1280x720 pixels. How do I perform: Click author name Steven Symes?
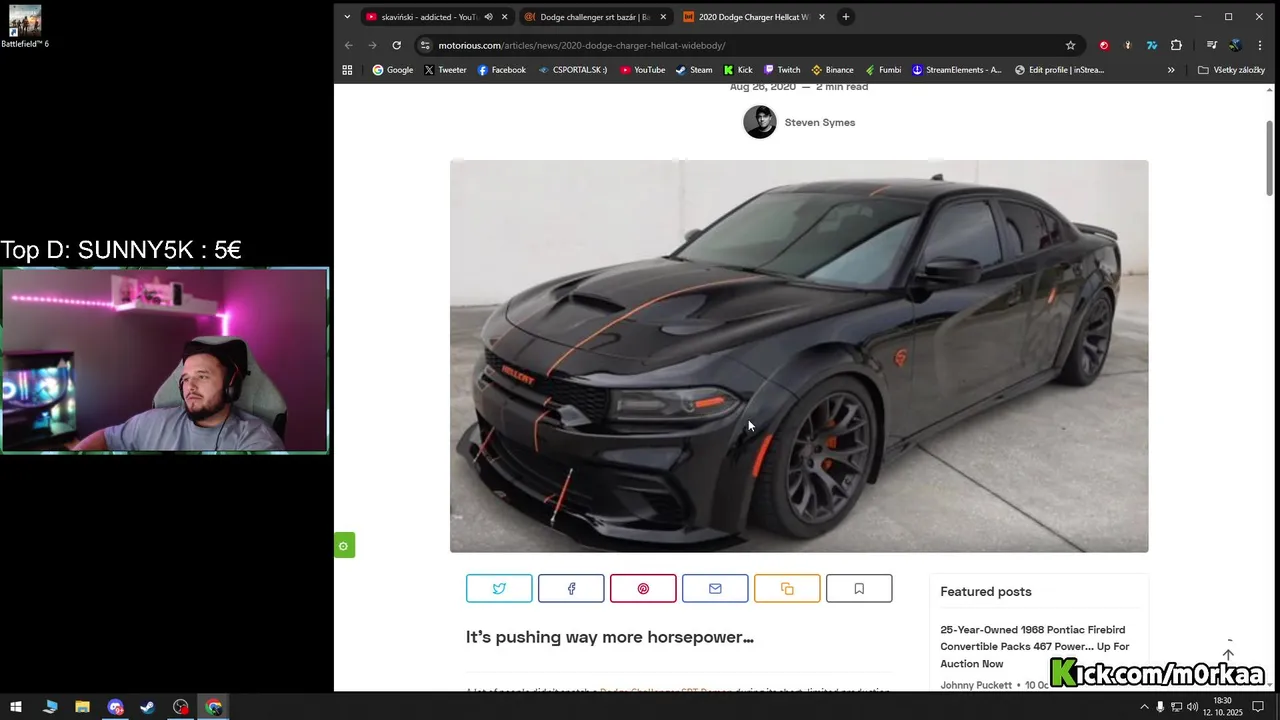pos(820,122)
